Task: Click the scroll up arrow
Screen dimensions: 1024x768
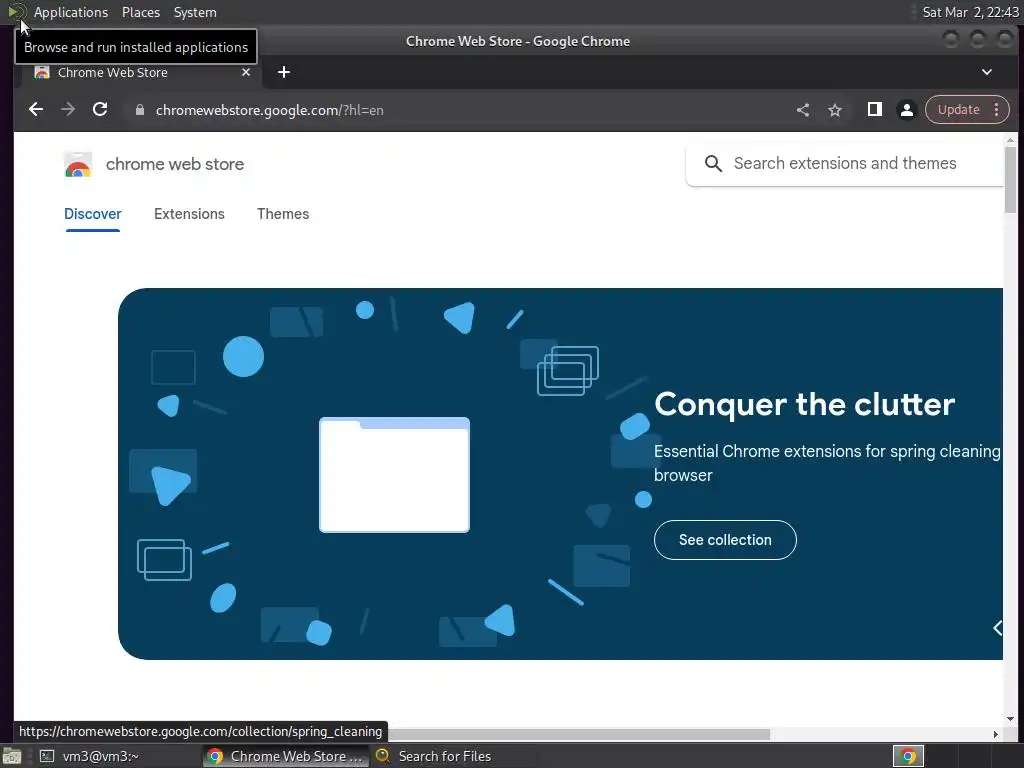Action: pos(1010,140)
